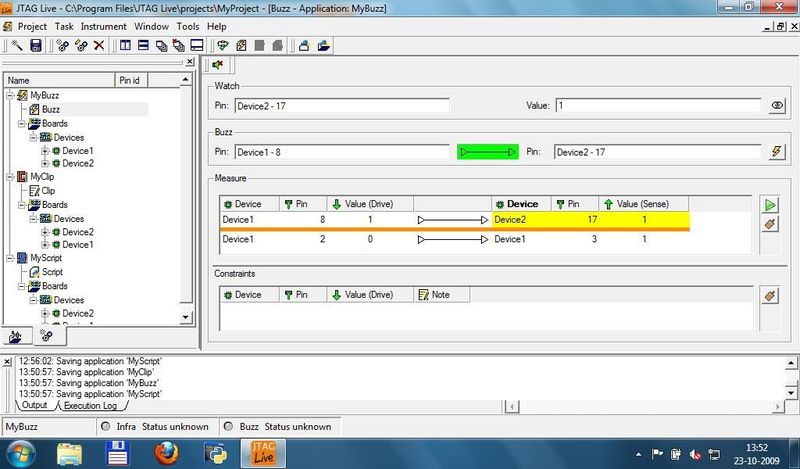Close the project tree panel
Screen dimensions: 800x469
(x=190, y=62)
